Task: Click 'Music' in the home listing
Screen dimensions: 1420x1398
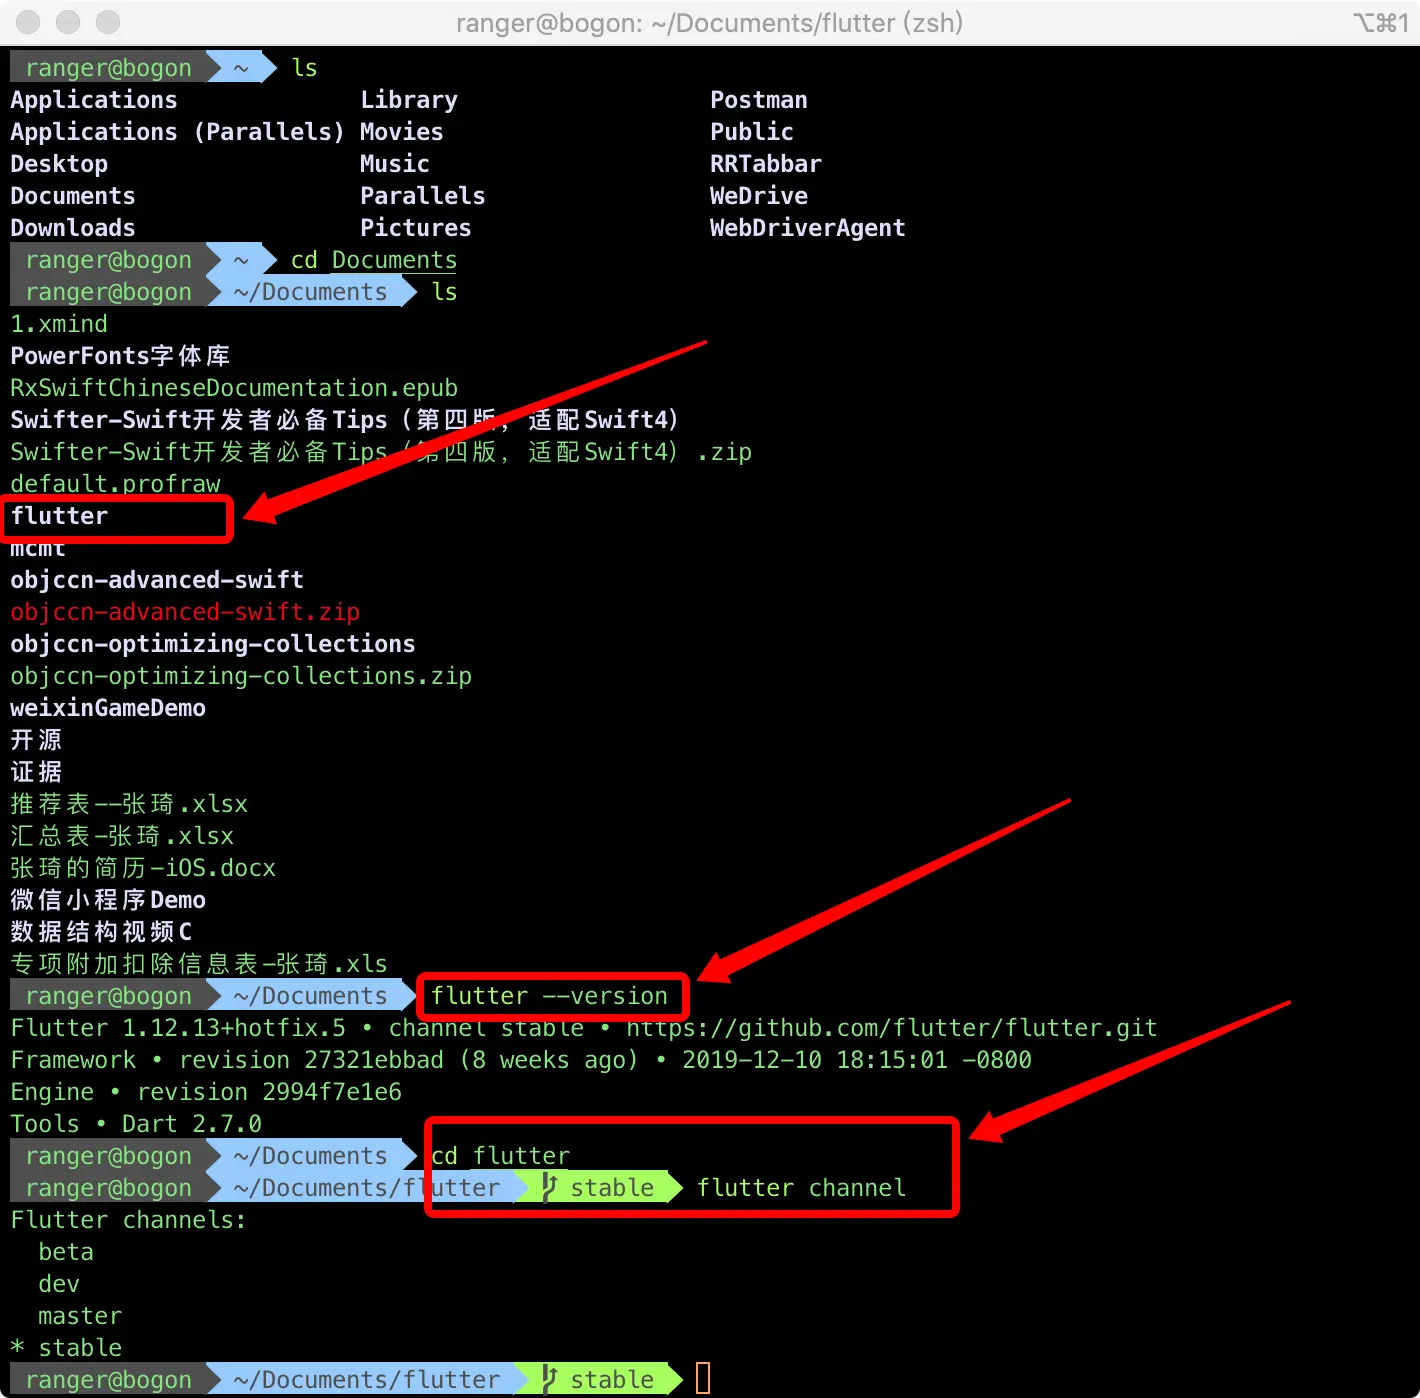Action: (x=395, y=164)
